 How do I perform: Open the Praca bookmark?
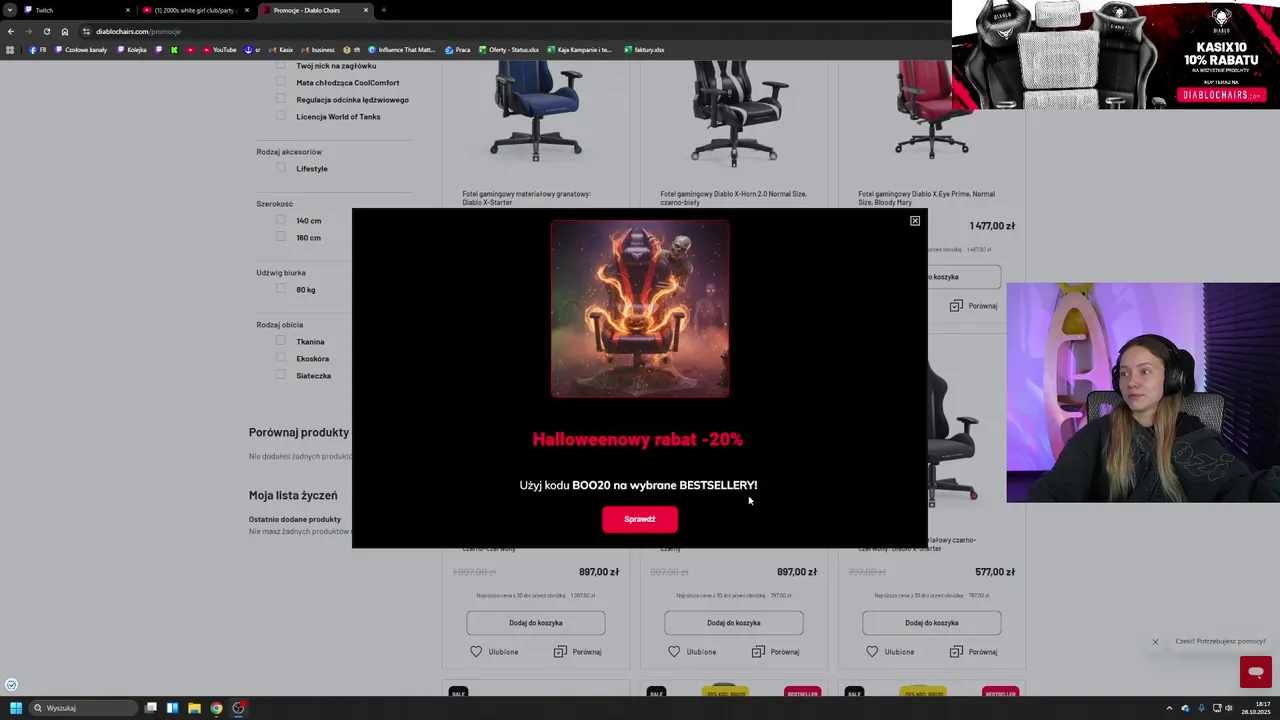coord(458,50)
